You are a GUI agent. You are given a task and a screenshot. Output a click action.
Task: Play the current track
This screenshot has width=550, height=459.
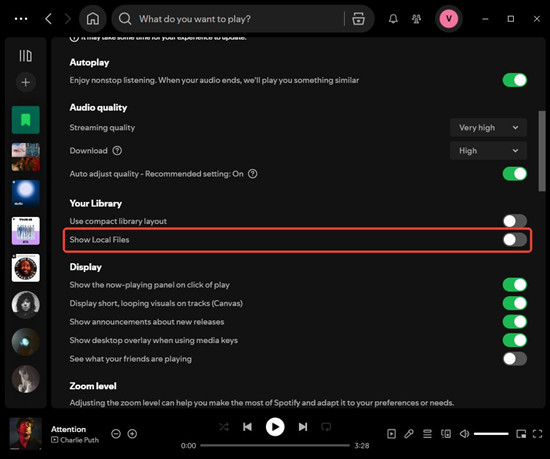(275, 427)
